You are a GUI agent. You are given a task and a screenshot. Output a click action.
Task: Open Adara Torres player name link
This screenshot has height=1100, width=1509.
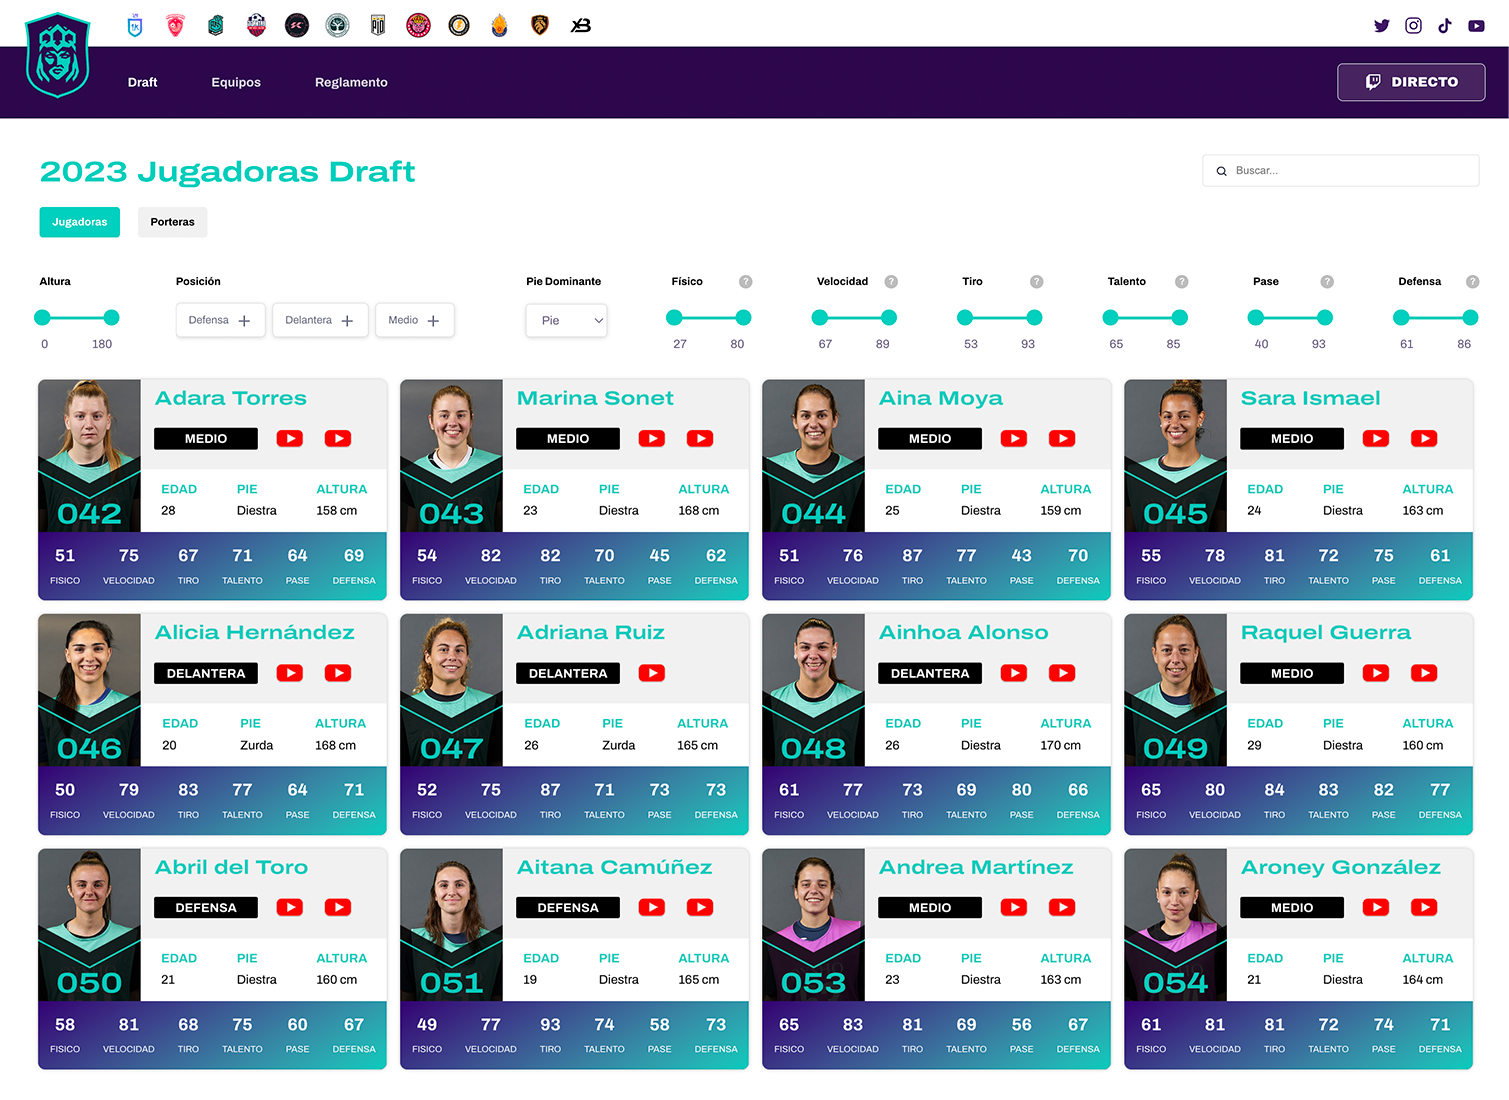point(231,398)
